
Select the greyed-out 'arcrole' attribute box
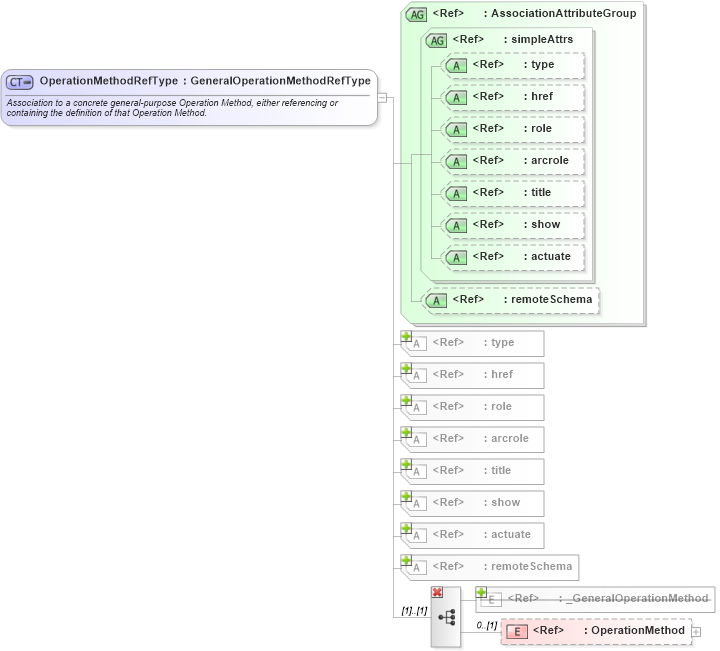click(473, 439)
